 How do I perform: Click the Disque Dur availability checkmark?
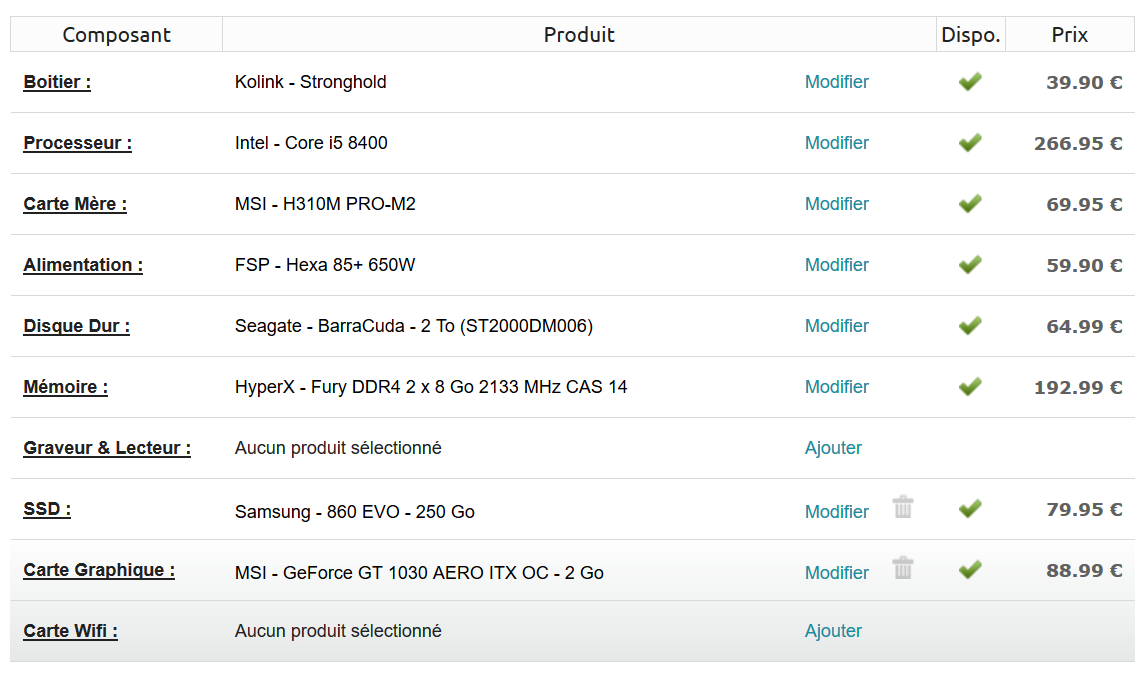(x=969, y=326)
